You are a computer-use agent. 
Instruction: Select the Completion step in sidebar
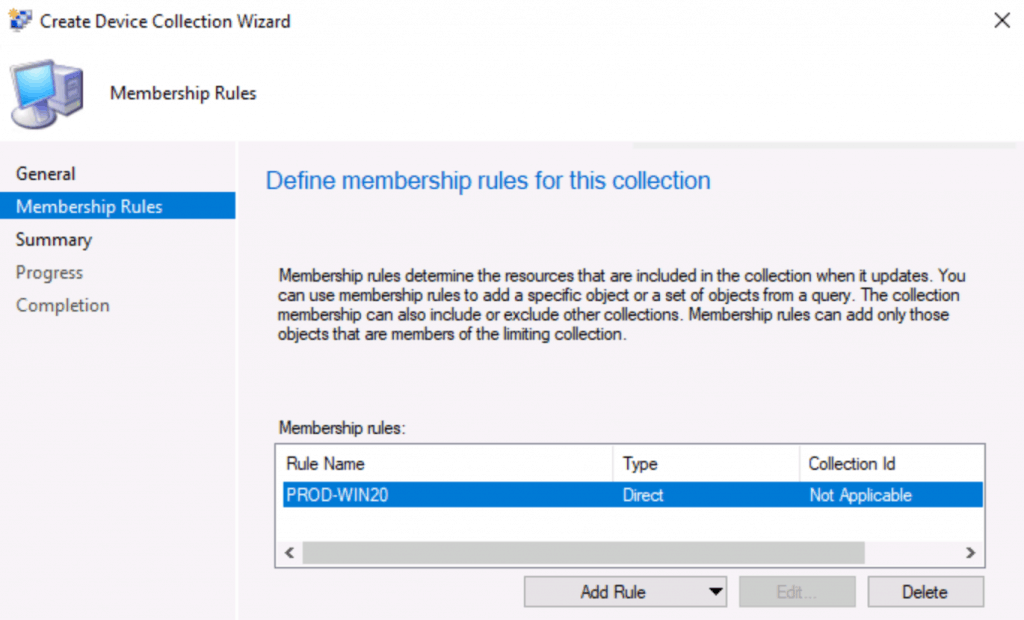pyautogui.click(x=63, y=305)
